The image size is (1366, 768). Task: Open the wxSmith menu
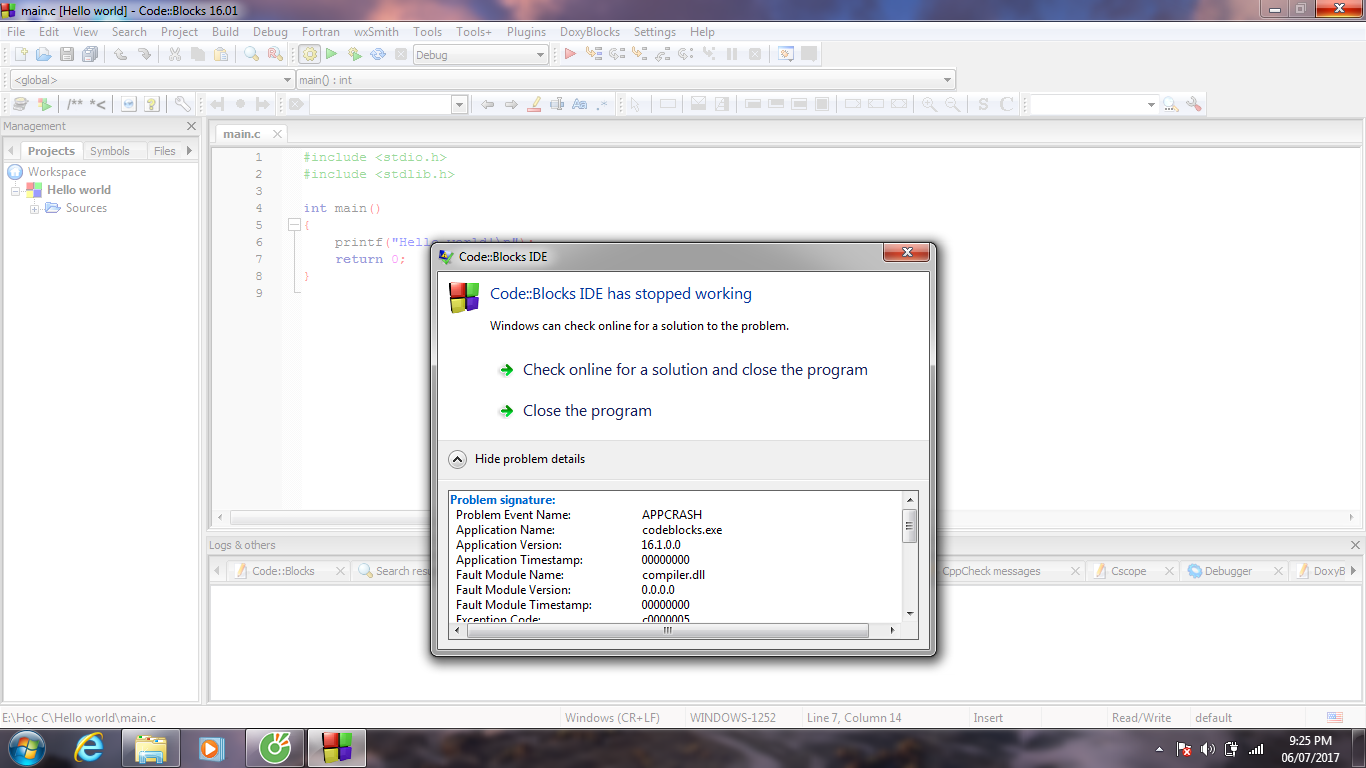[x=376, y=32]
